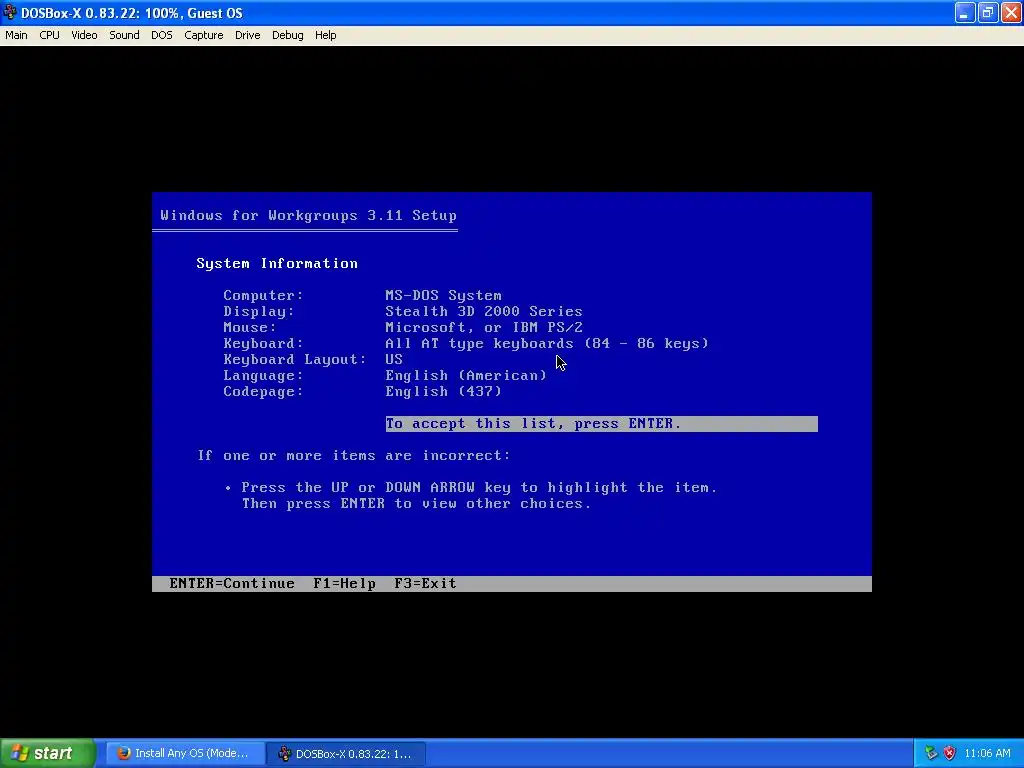Click the 'Keyboard Layout:' label

295,359
